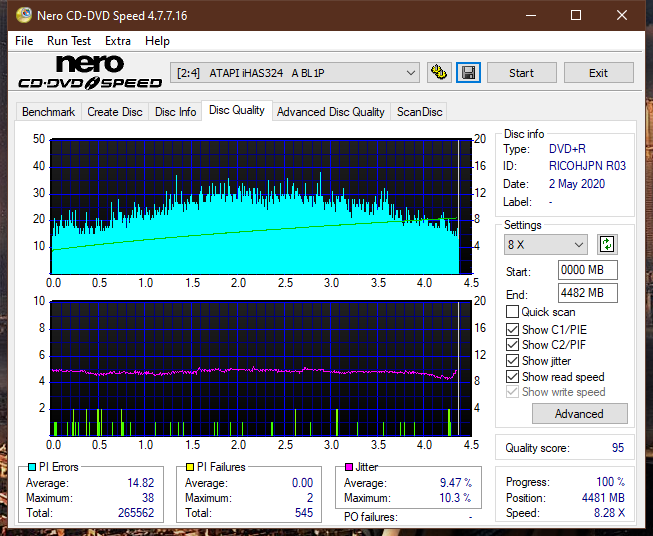Viewport: 653px width, 536px height.
Task: Open the drive selection dropdown
Action: [x=295, y=73]
